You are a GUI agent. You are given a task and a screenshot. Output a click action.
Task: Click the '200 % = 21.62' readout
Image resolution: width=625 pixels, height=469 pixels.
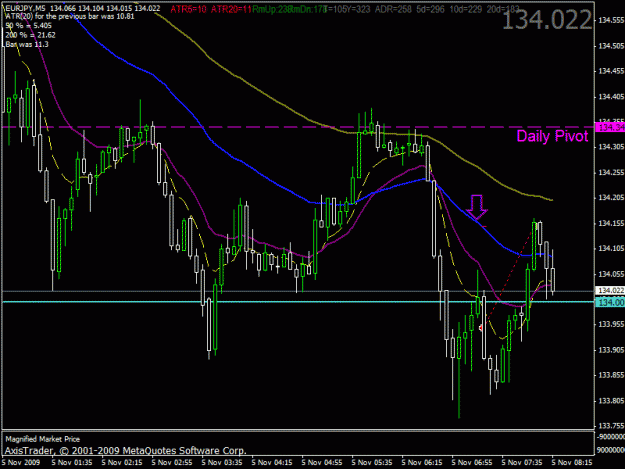click(30, 35)
